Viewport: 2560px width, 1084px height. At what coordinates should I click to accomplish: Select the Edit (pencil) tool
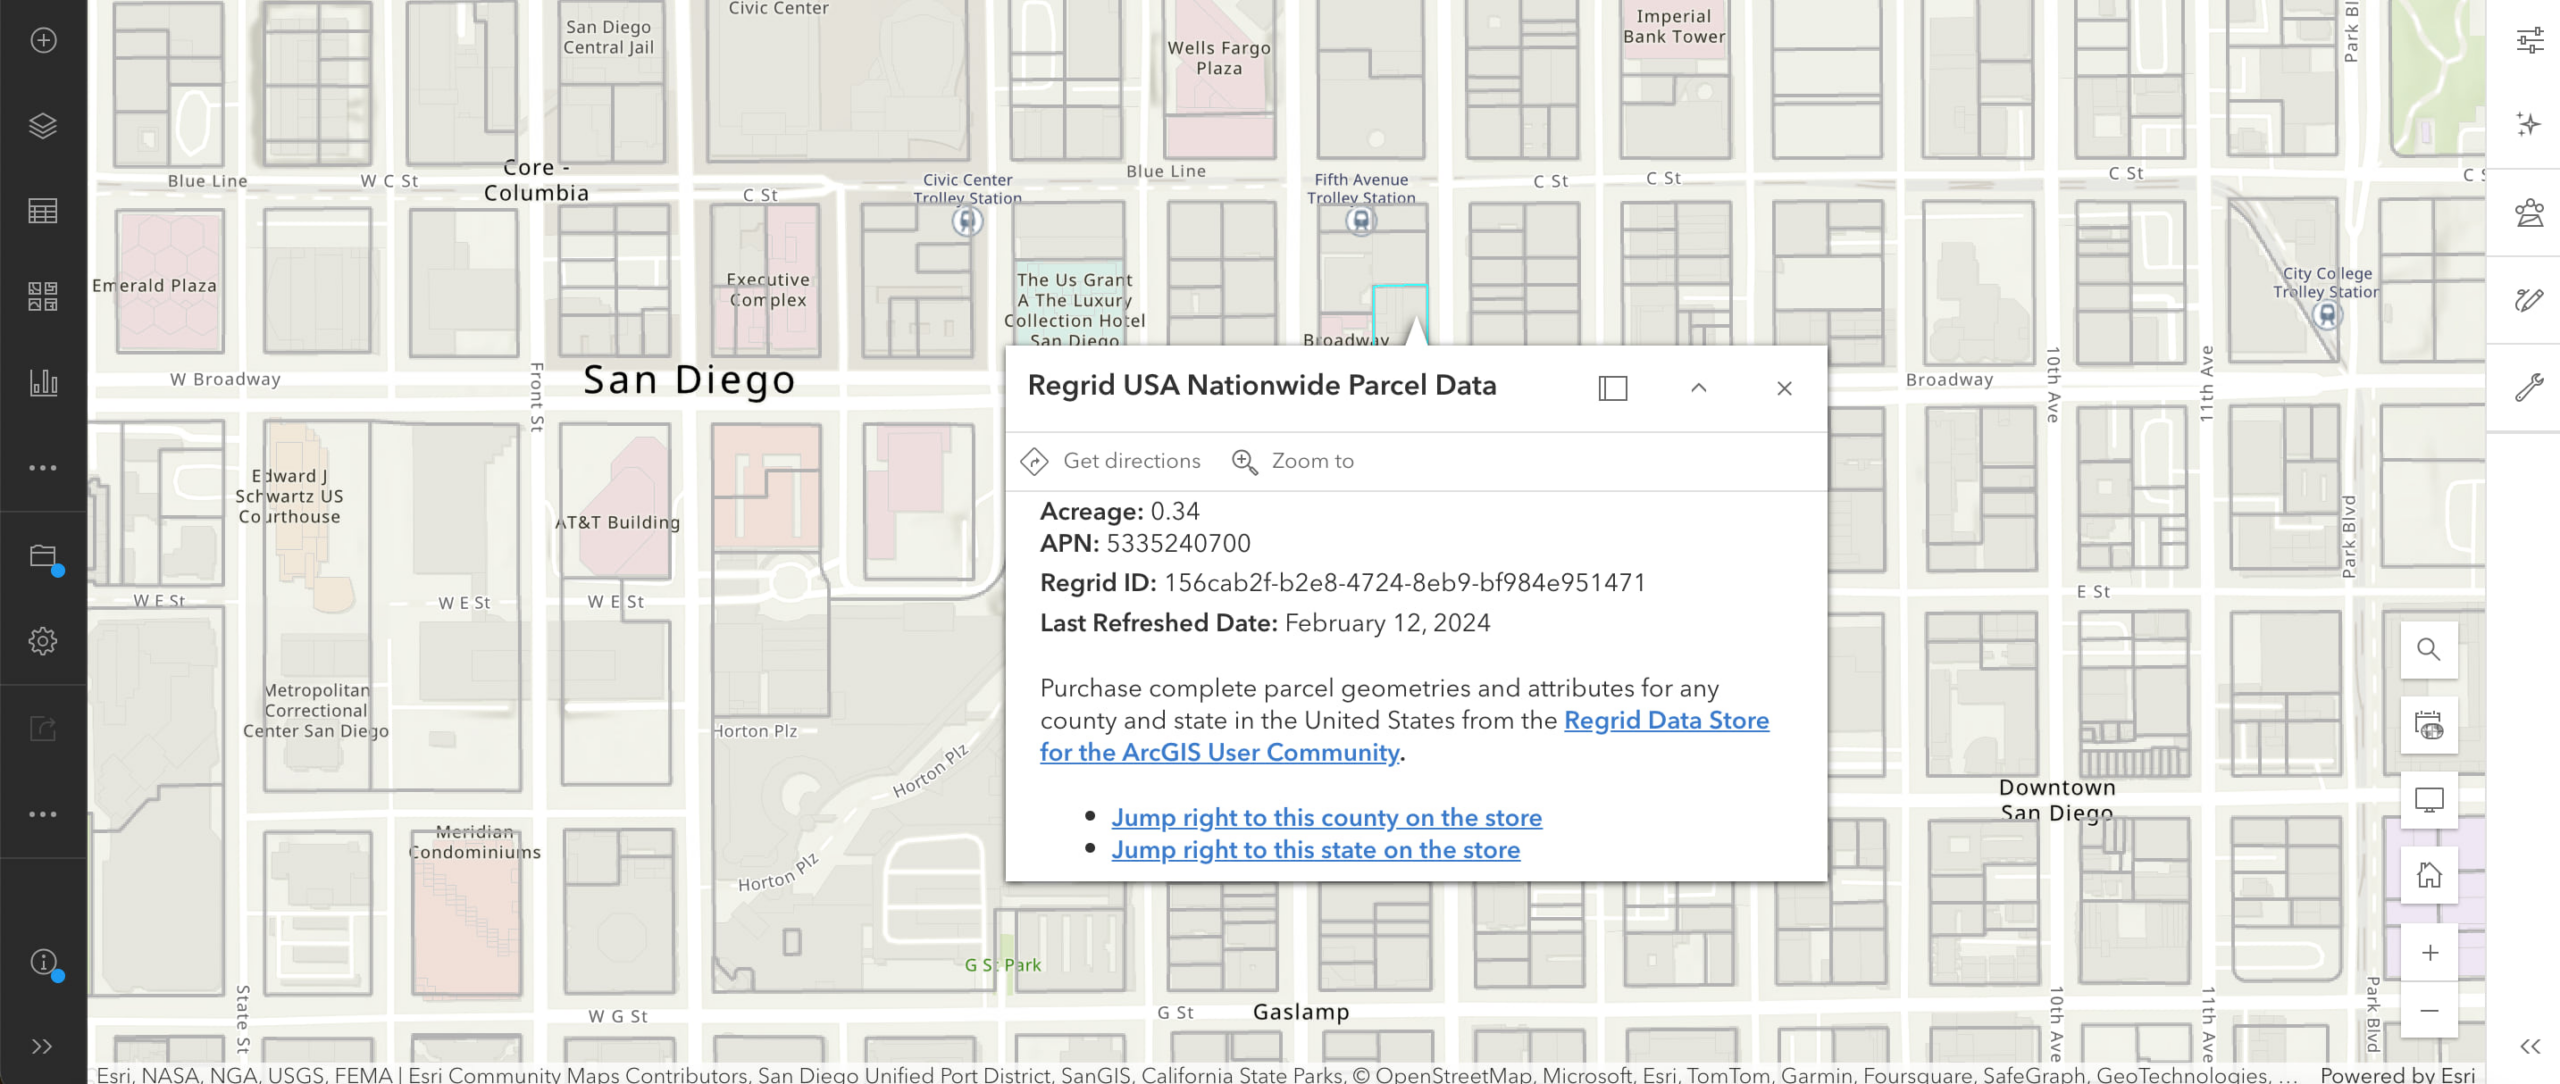tap(2532, 297)
